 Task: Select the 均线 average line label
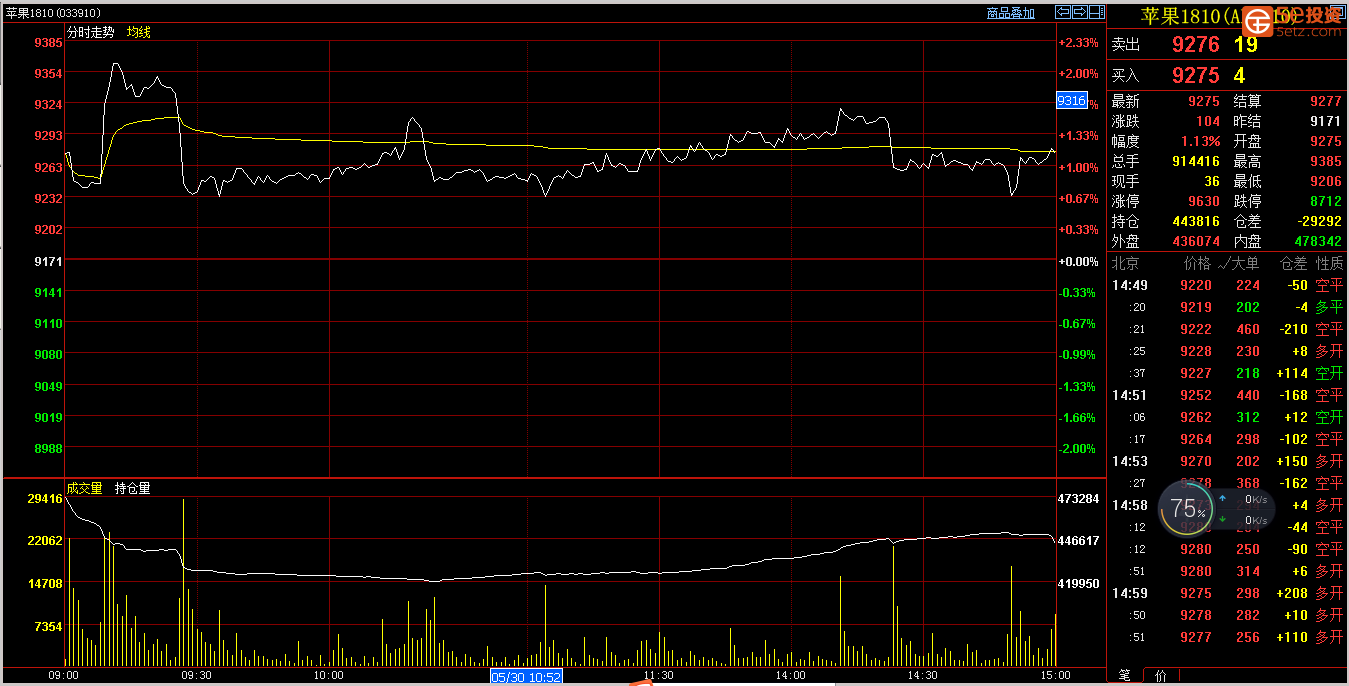(x=139, y=32)
